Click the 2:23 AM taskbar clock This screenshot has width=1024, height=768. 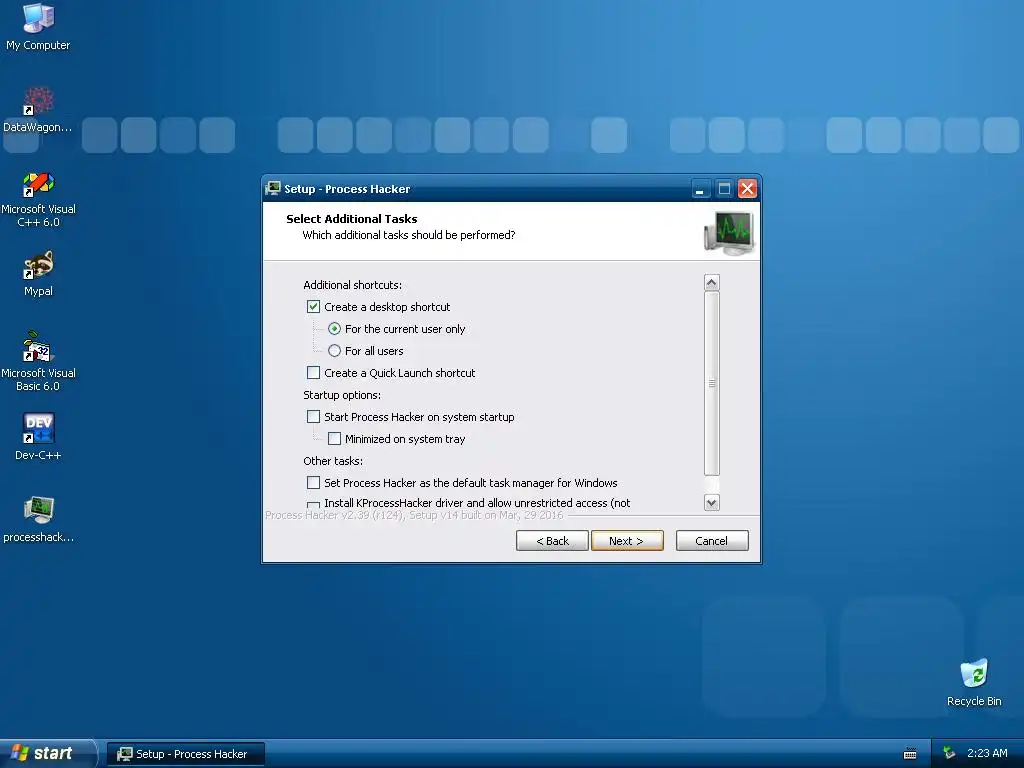987,753
